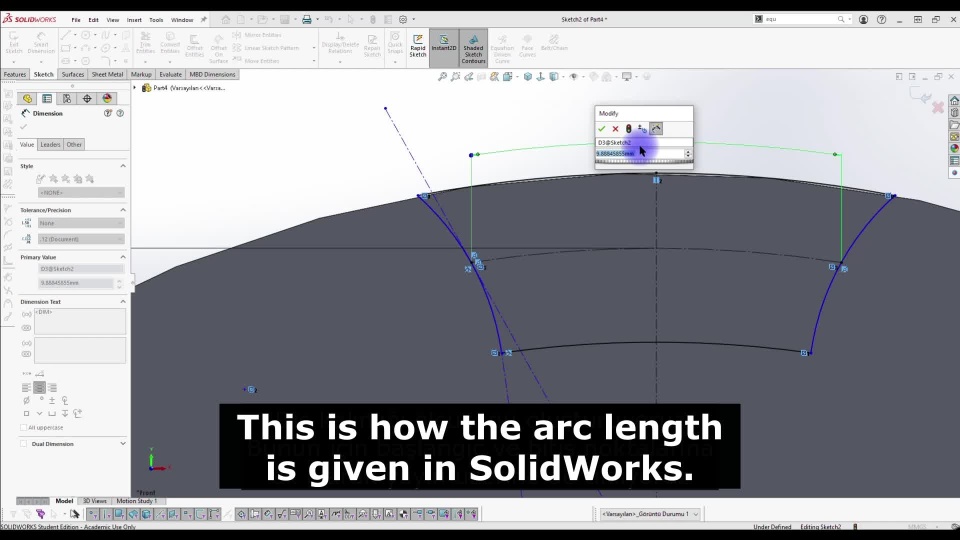Collapse the Tolerance/Precision section
Image resolution: width=960 pixels, height=540 pixels.
[122, 210]
